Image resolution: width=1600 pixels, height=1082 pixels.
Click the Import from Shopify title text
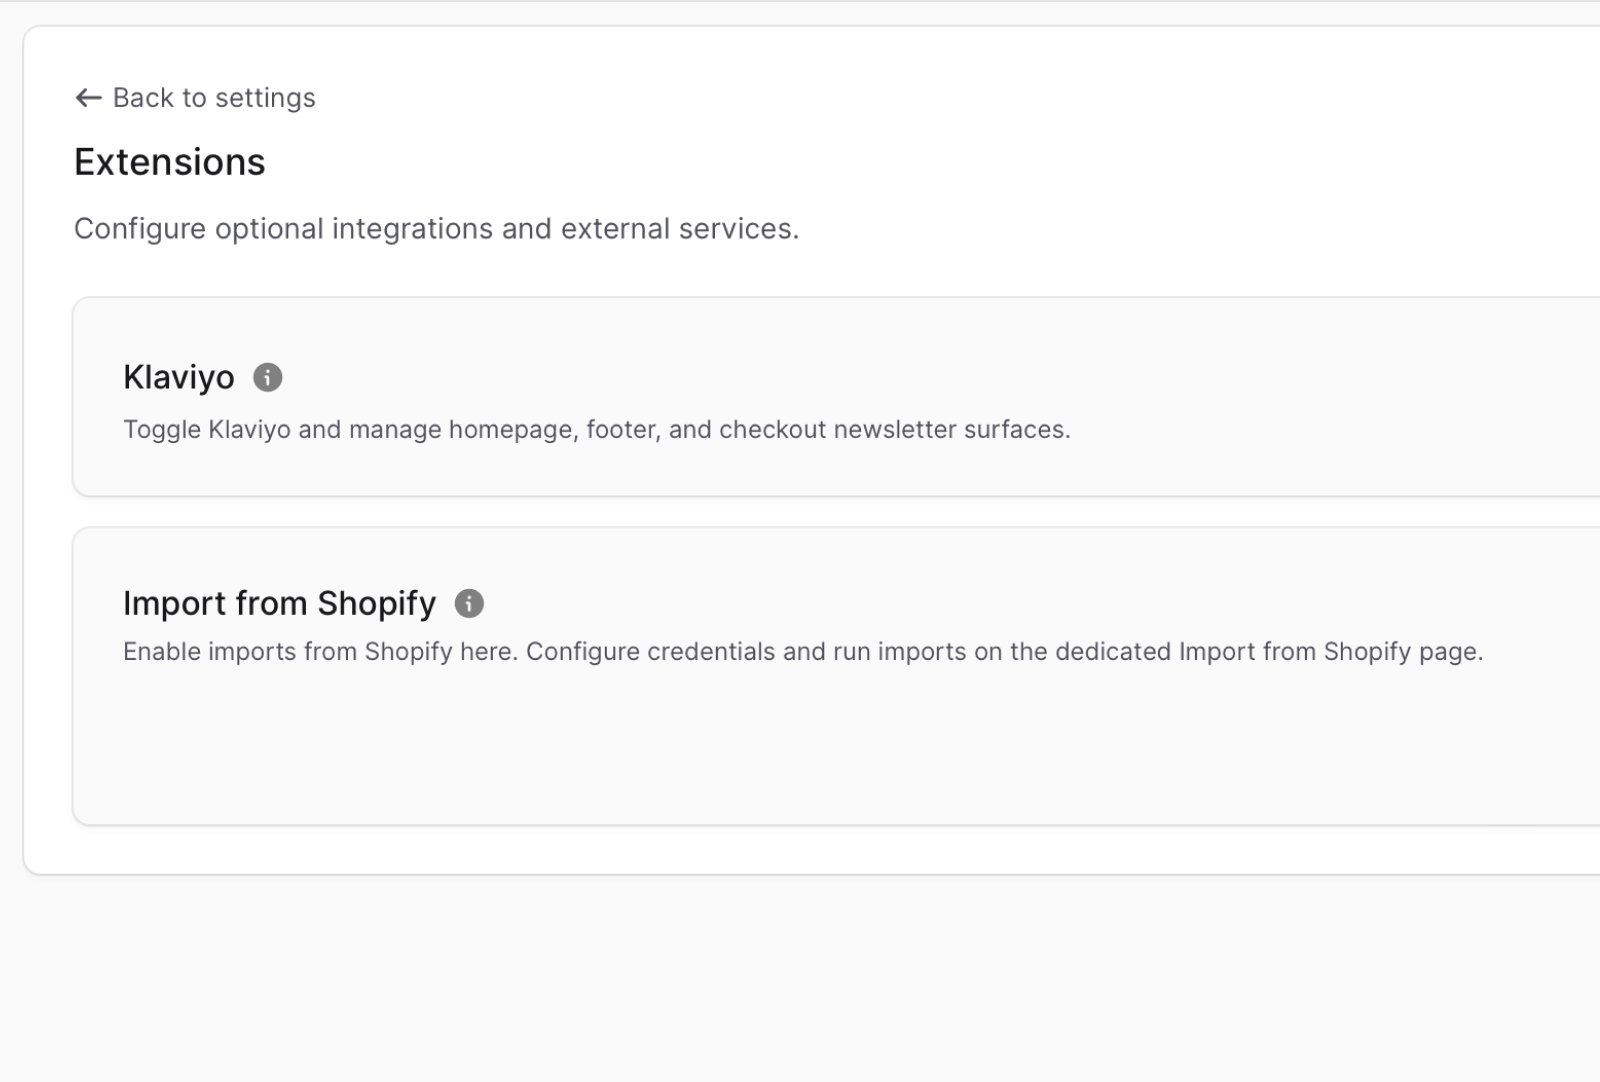[279, 603]
